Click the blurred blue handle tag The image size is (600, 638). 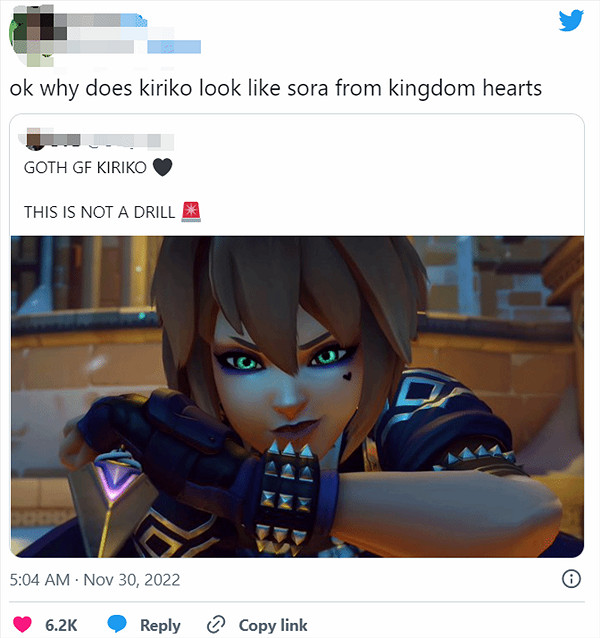click(174, 46)
